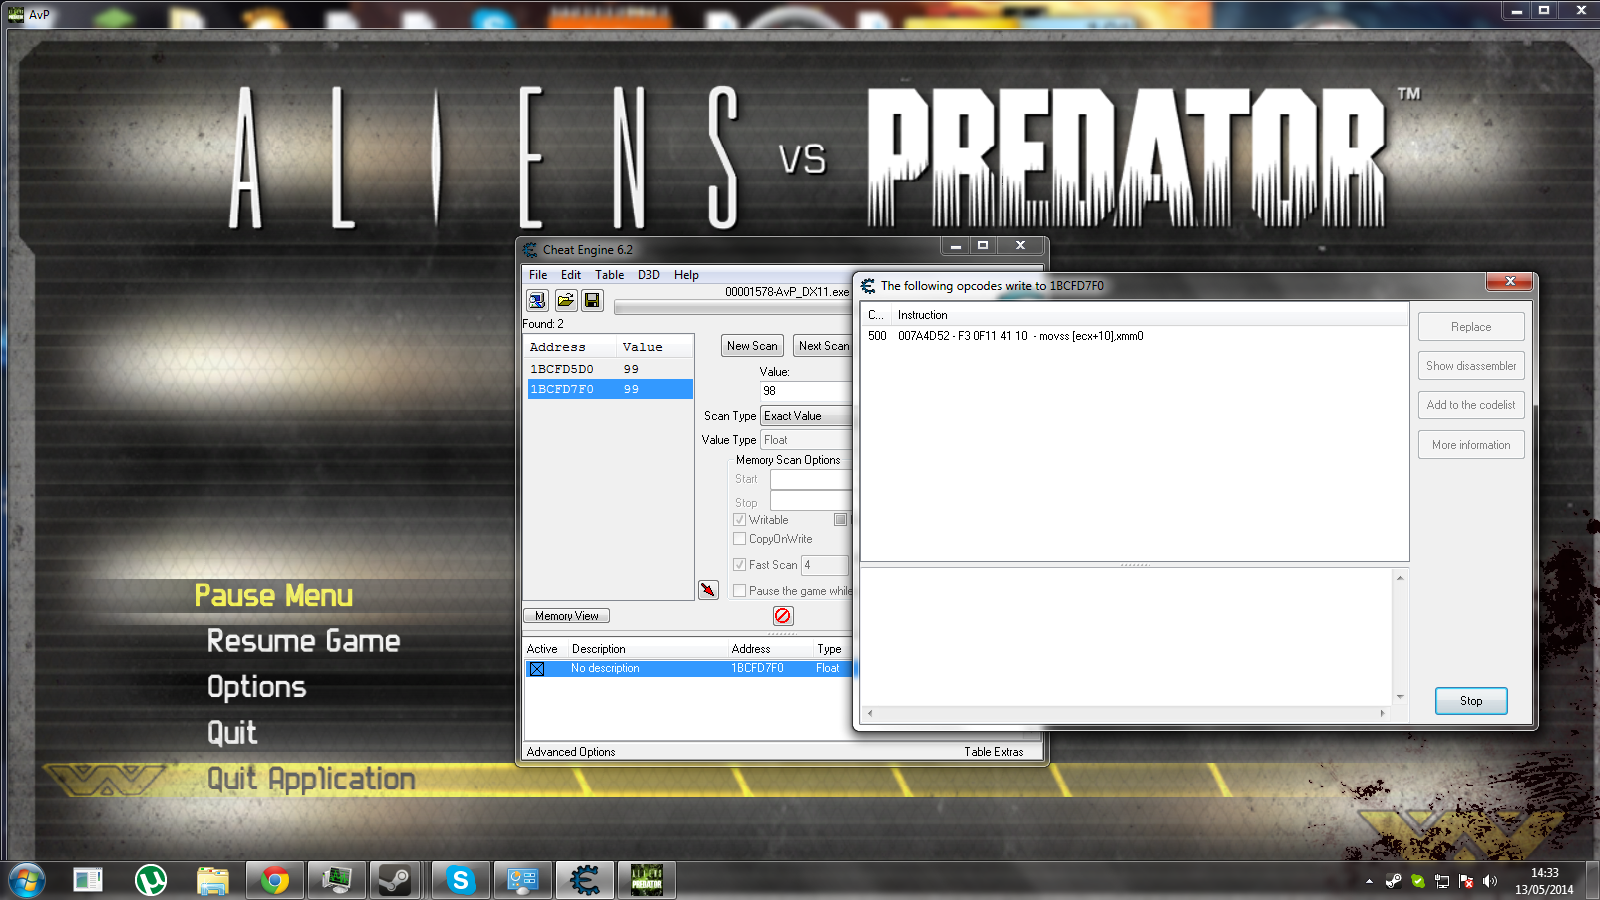
Task: Select Quit Application in Pause Menu
Action: tap(311, 779)
